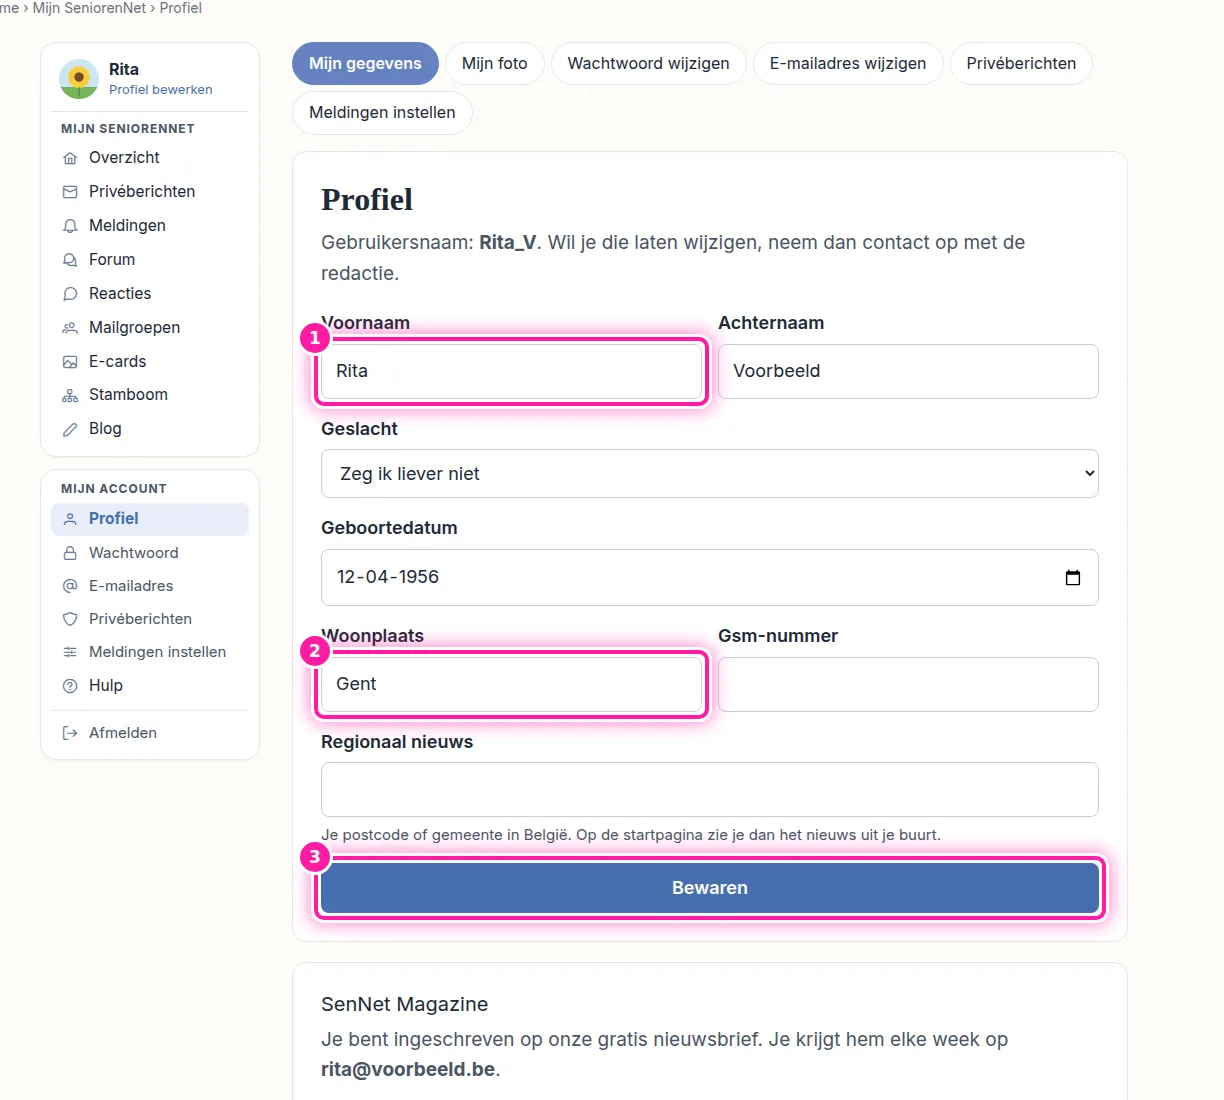Open the Wachtwoord wijzigen tab
The image size is (1224, 1100).
coord(648,63)
